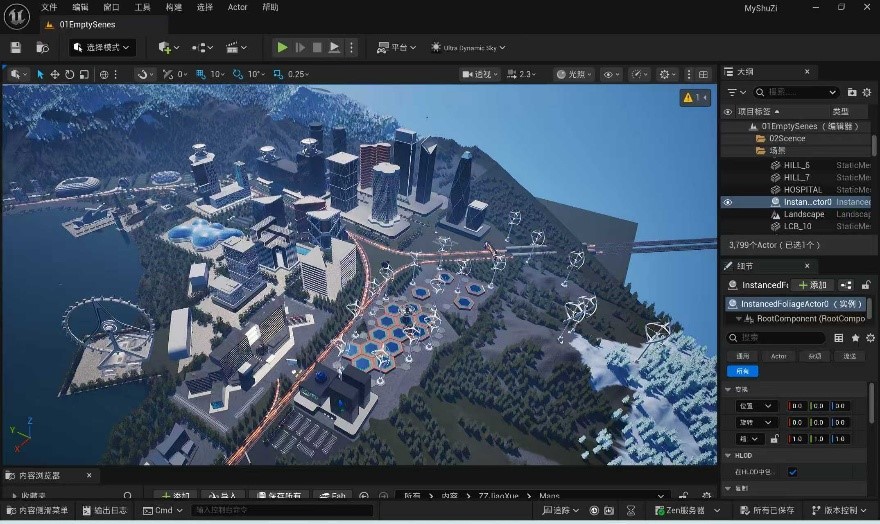Toggle the scale lock icon in the transform section
The image size is (880, 524).
coord(773,439)
